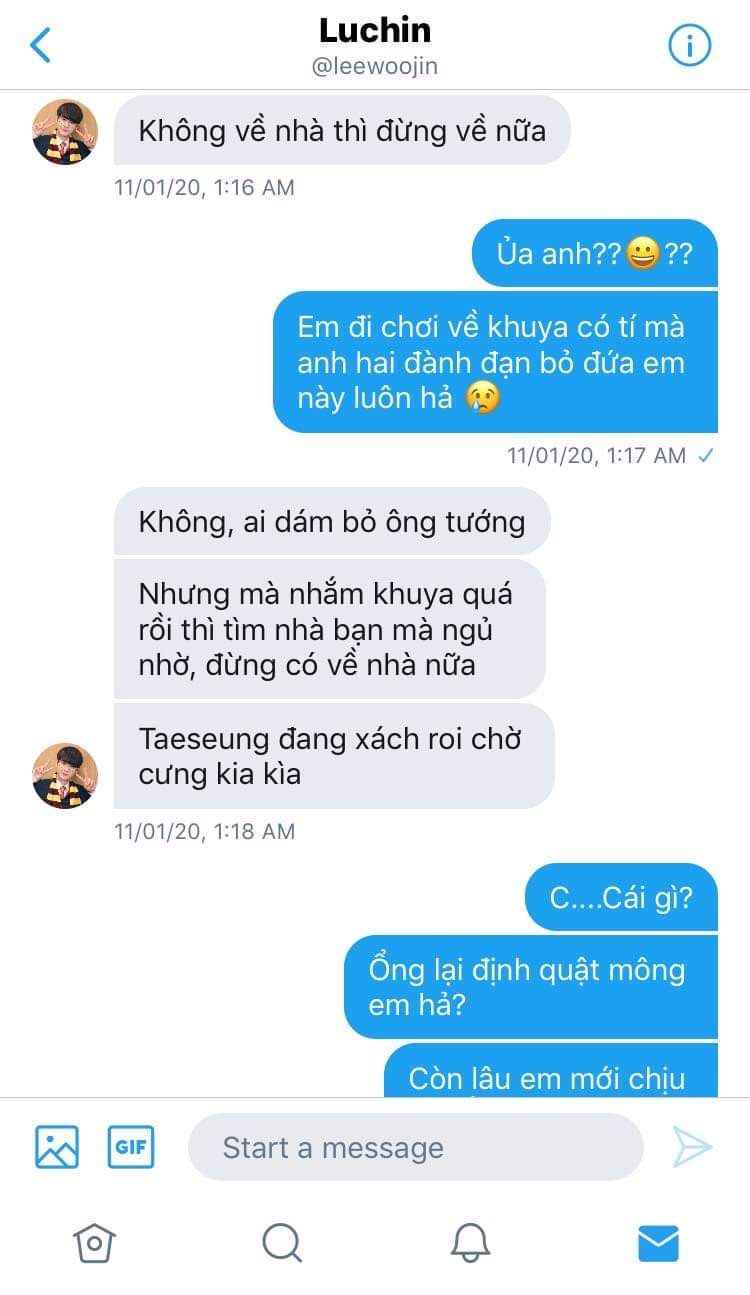Tap the Luchin name header
The image size is (750, 1295).
click(x=375, y=31)
